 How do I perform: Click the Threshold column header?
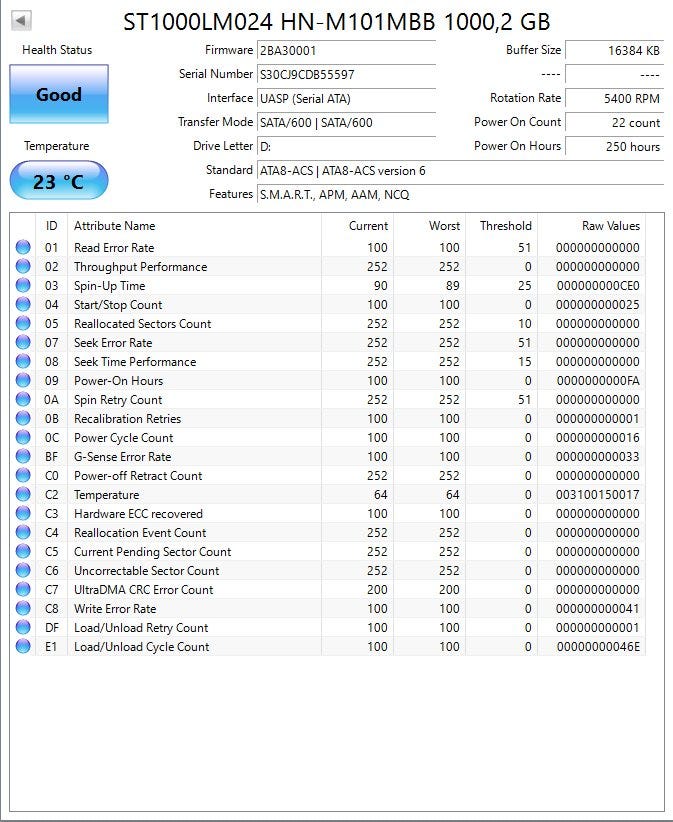pos(505,226)
